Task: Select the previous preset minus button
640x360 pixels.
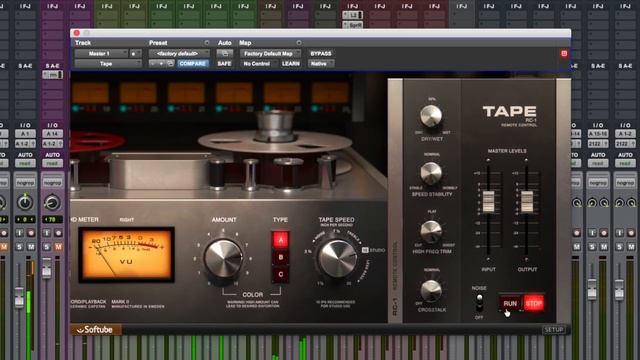Action: point(153,64)
